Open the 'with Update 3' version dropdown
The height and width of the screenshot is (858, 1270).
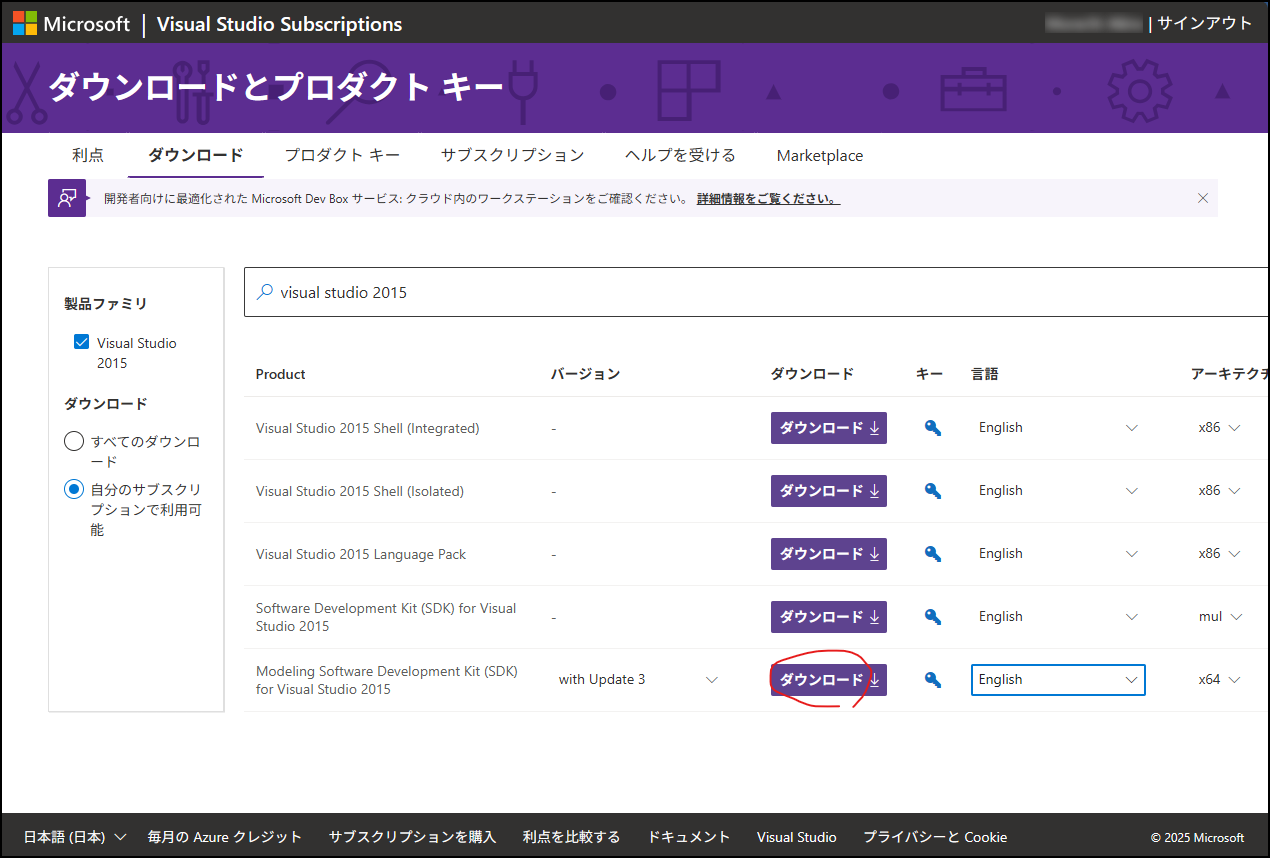click(638, 680)
